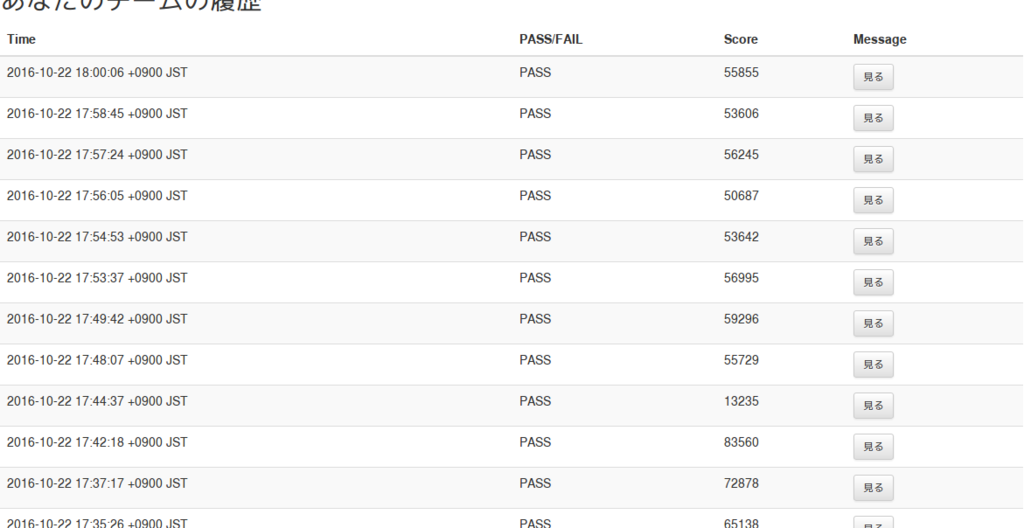Open 見る for the 72878 score row
This screenshot has width=1024, height=528.
click(x=873, y=488)
